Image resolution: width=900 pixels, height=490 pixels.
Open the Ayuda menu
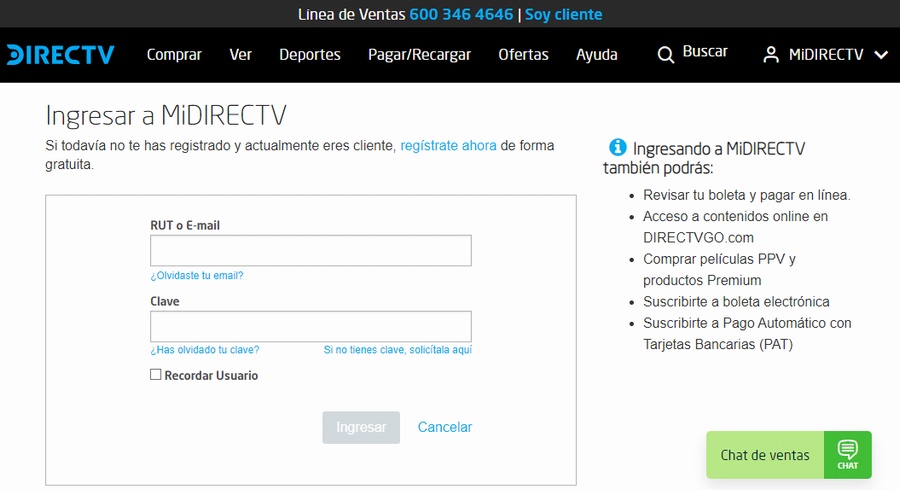click(597, 55)
